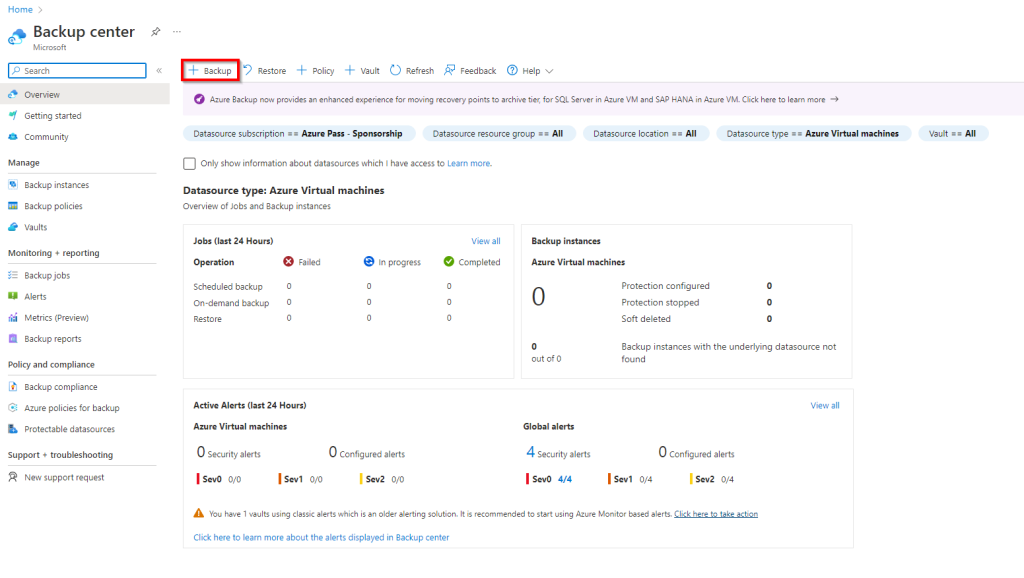The image size is (1024, 578).
Task: Click the Refresh toolbar label
Action: (x=420, y=71)
